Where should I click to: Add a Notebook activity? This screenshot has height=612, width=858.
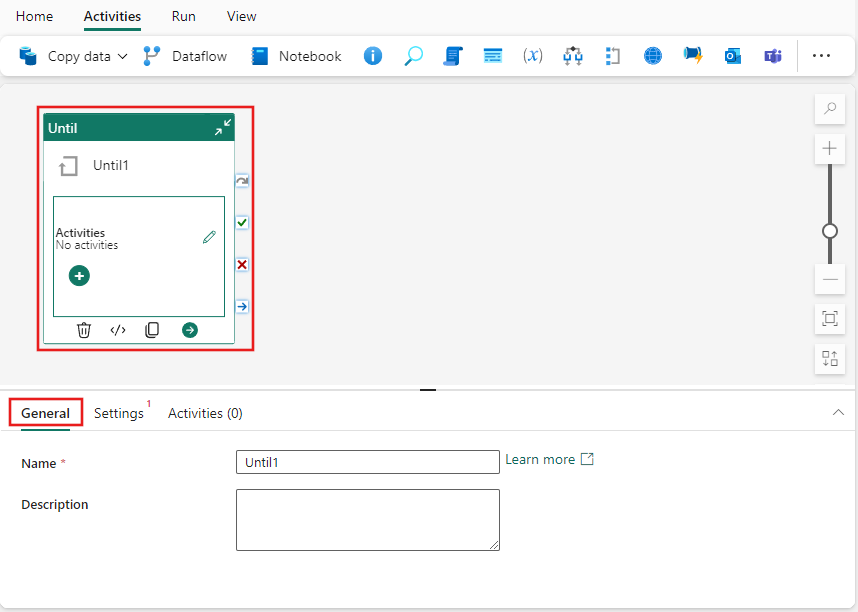[x=296, y=56]
